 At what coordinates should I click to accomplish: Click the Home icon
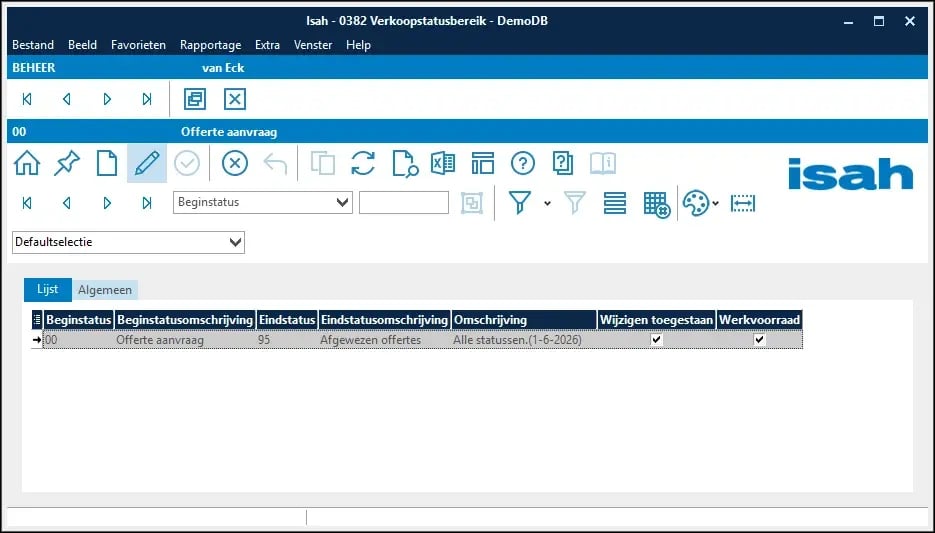pos(27,163)
